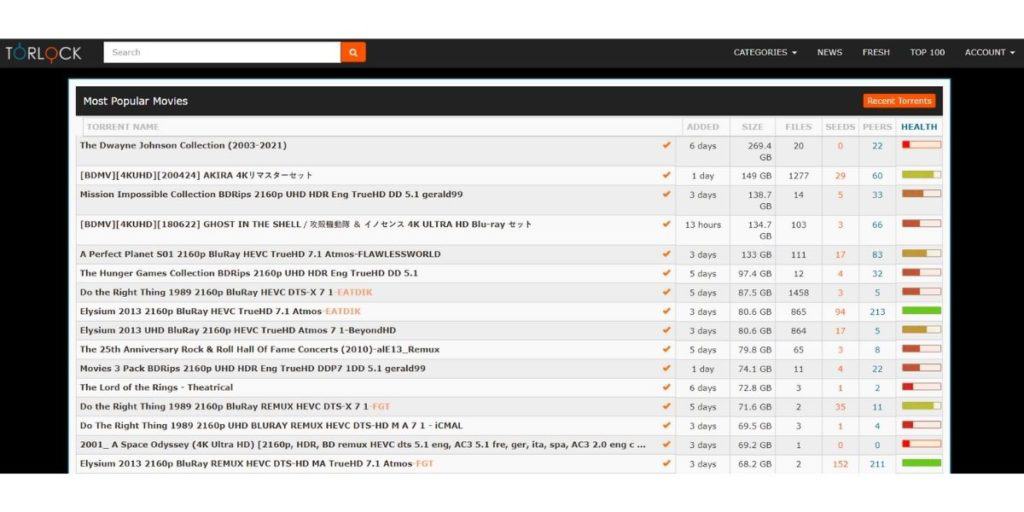Click verified checkmark on Elysium BeyondHD row
The image size is (1024, 512).
click(666, 330)
